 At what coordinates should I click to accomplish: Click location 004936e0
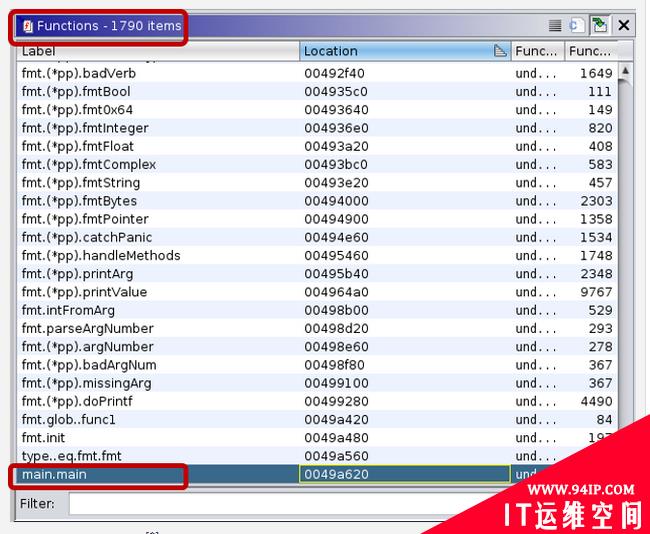(x=336, y=128)
